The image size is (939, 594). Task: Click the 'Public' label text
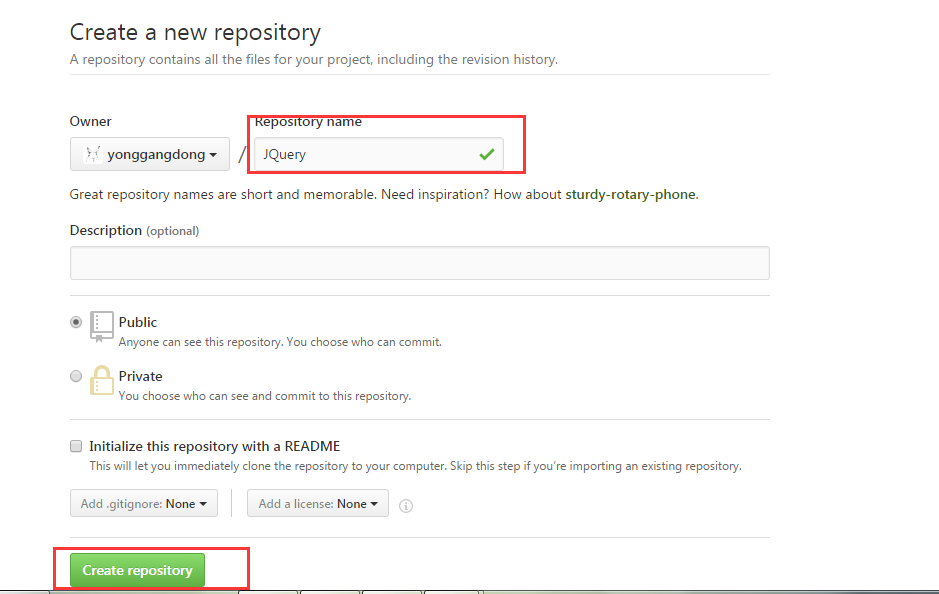(138, 322)
